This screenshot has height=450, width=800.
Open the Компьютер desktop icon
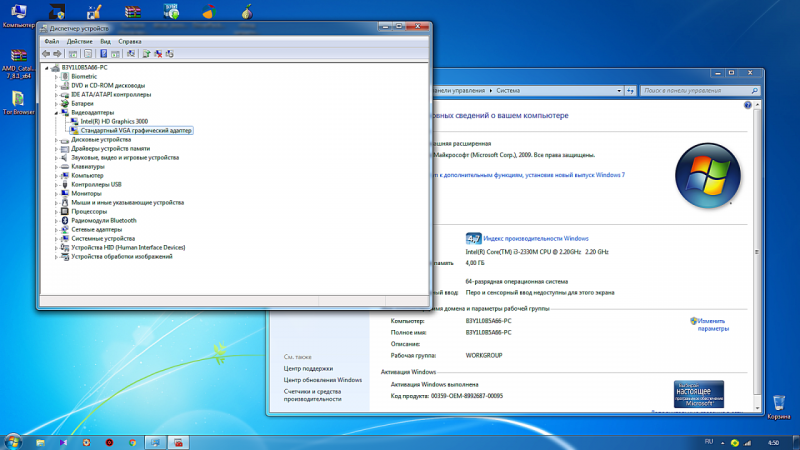[19, 15]
